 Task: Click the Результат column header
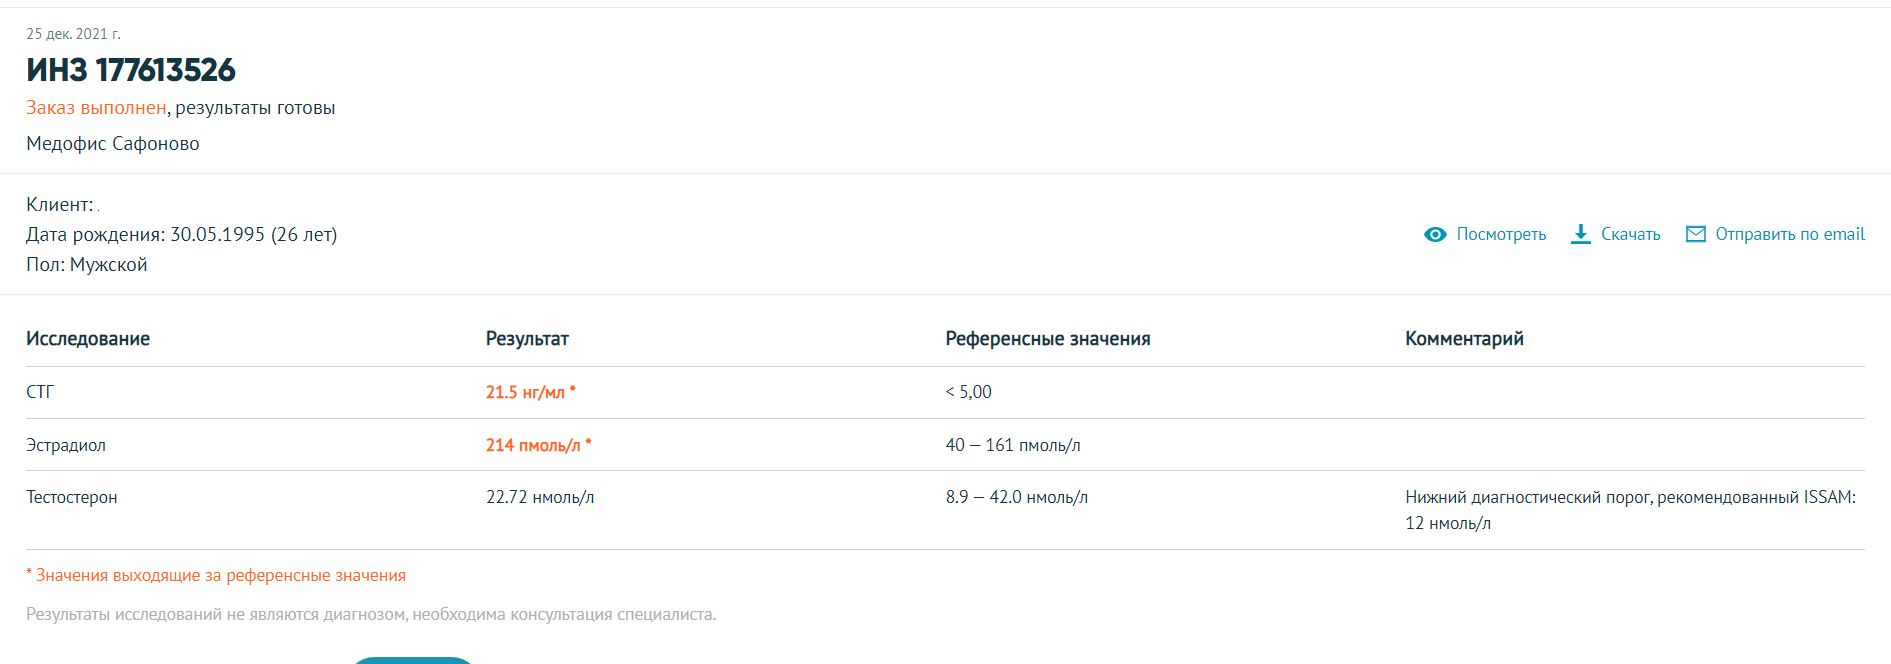527,339
